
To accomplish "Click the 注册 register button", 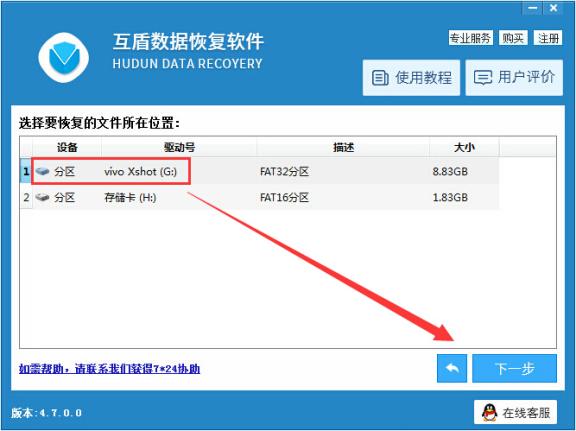I will coord(548,38).
